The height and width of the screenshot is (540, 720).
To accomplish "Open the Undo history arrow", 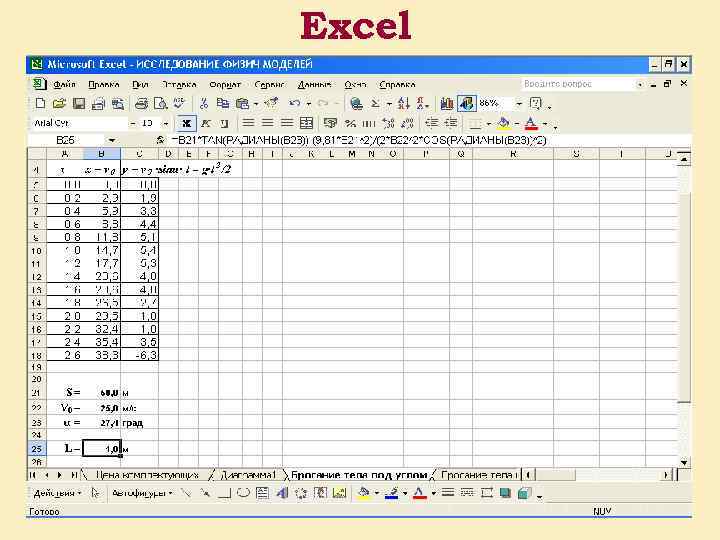I will (x=309, y=104).
